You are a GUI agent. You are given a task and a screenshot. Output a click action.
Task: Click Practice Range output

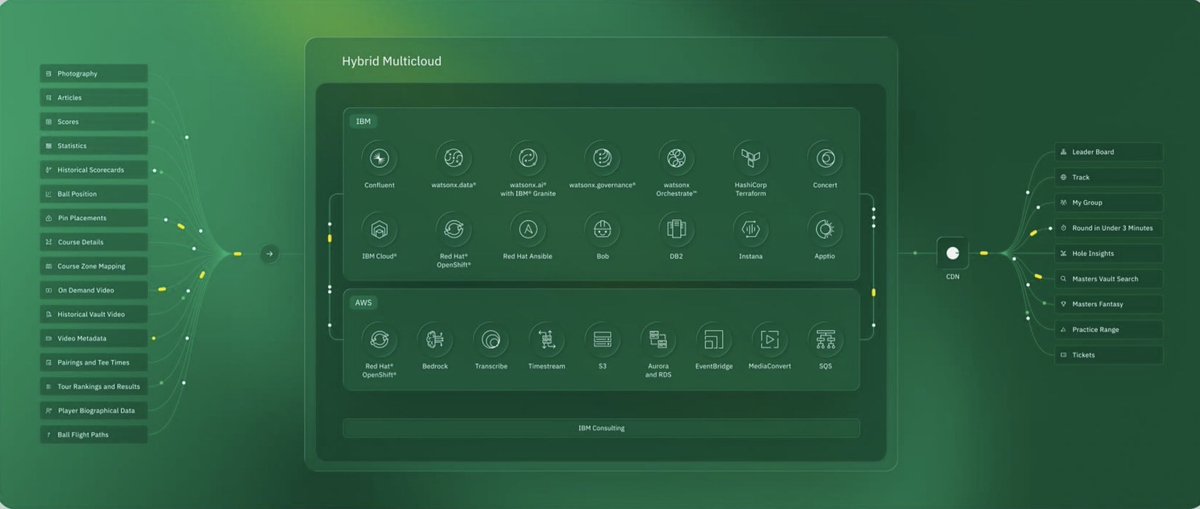(1109, 329)
